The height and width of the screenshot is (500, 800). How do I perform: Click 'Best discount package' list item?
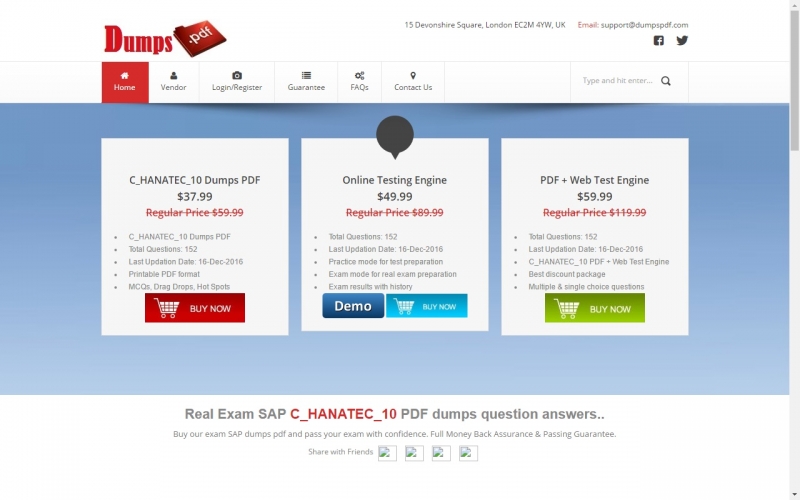click(x=567, y=274)
